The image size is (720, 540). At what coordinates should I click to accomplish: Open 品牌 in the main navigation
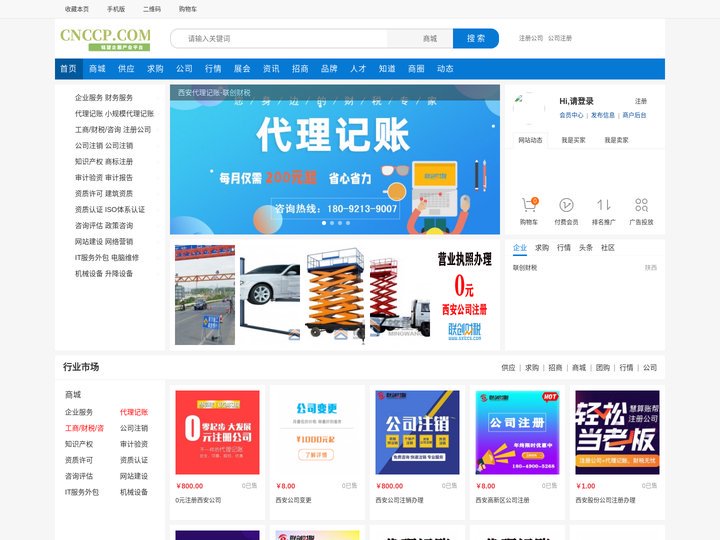(329, 69)
